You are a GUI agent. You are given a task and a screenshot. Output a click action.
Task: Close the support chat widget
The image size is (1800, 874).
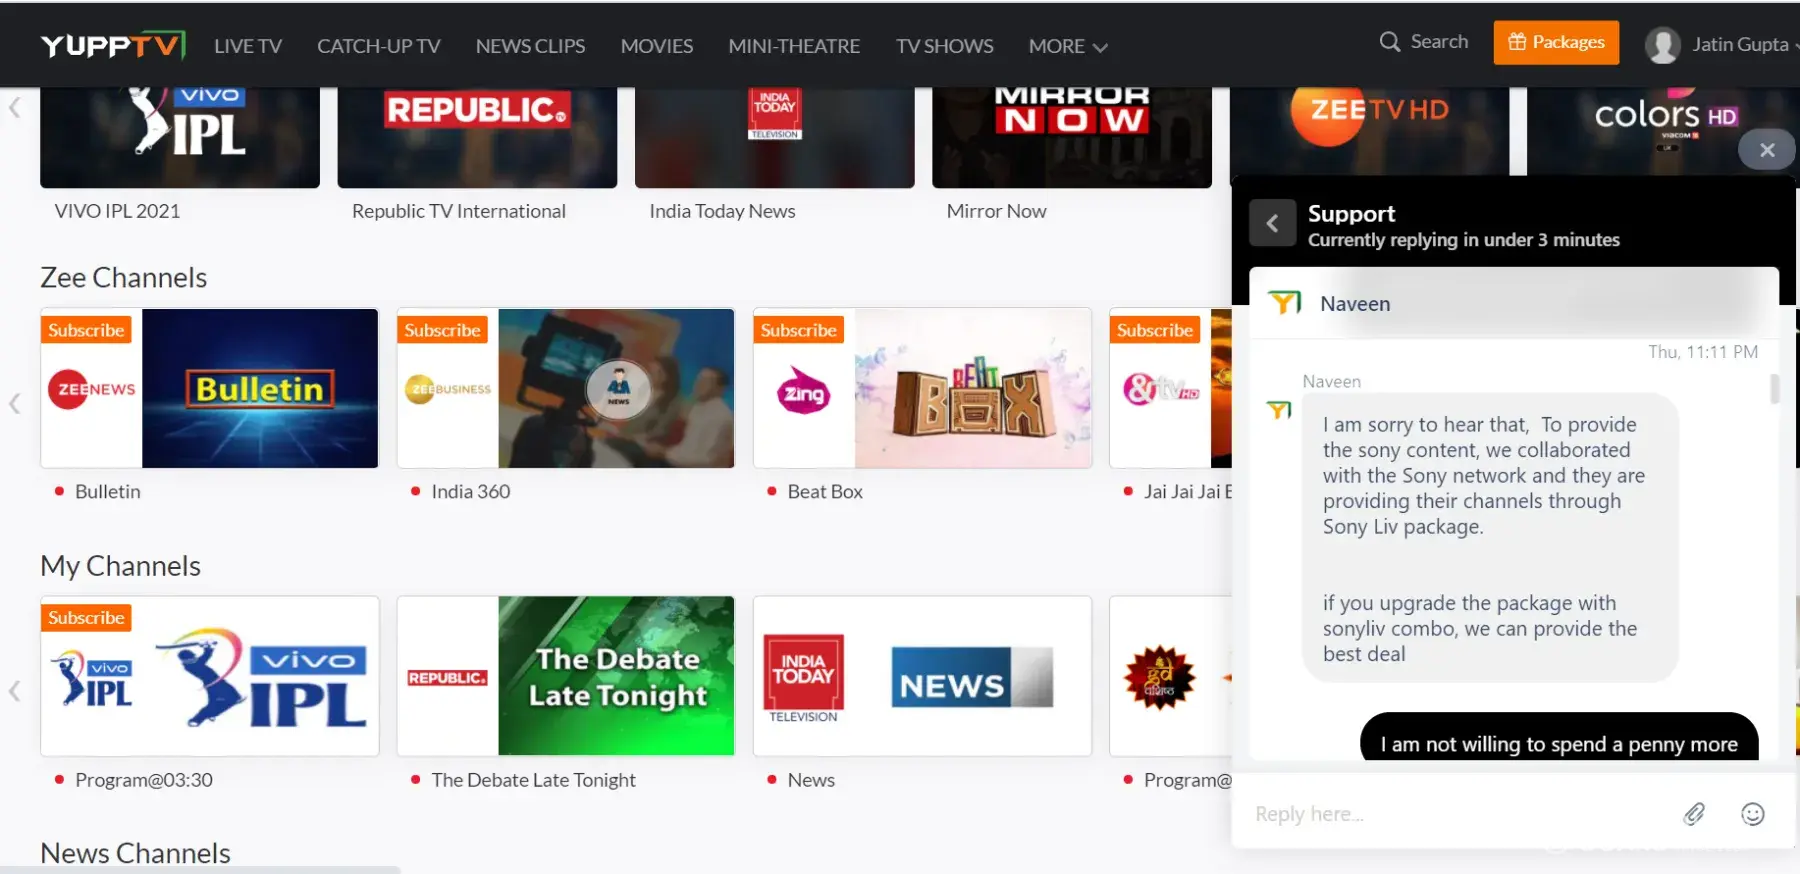pos(1767,150)
